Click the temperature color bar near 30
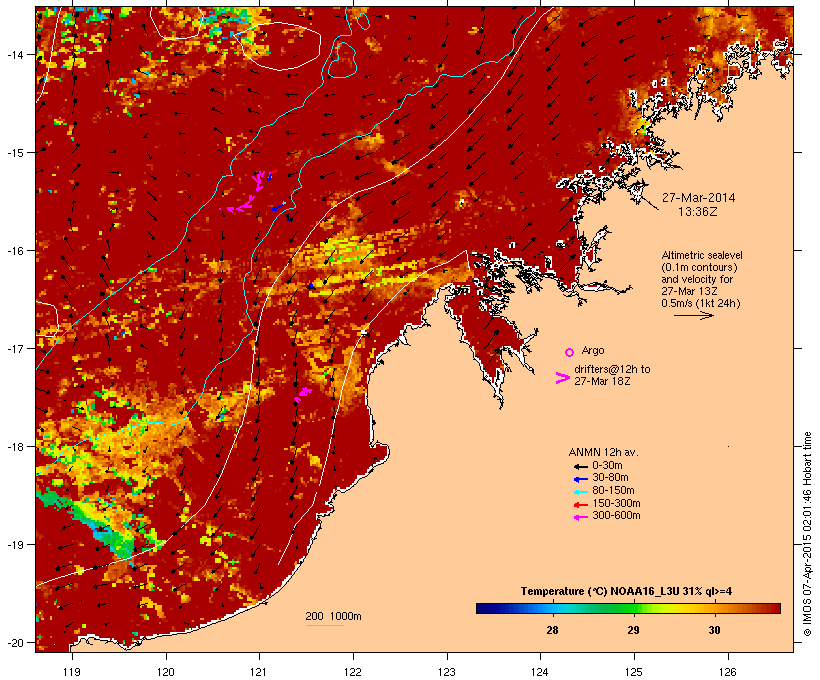The height and width of the screenshot is (680, 820). (x=714, y=608)
